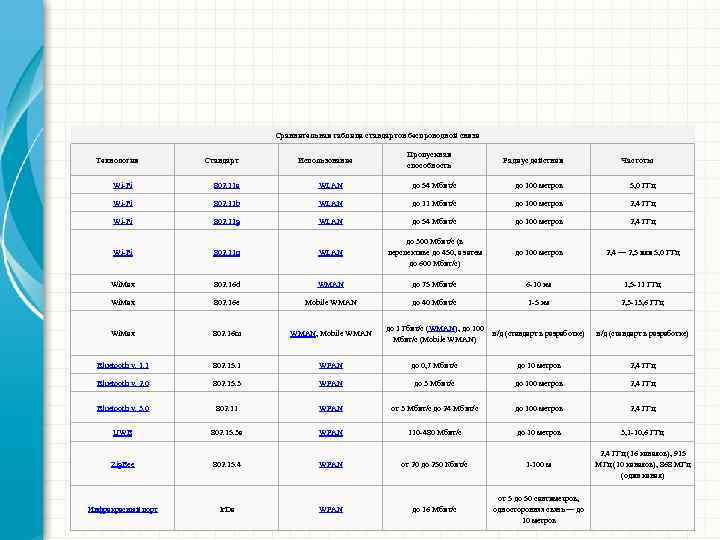Select the 1-100 м range cell for ZigBee
Viewport: 720px width, 540px height.
[538, 465]
